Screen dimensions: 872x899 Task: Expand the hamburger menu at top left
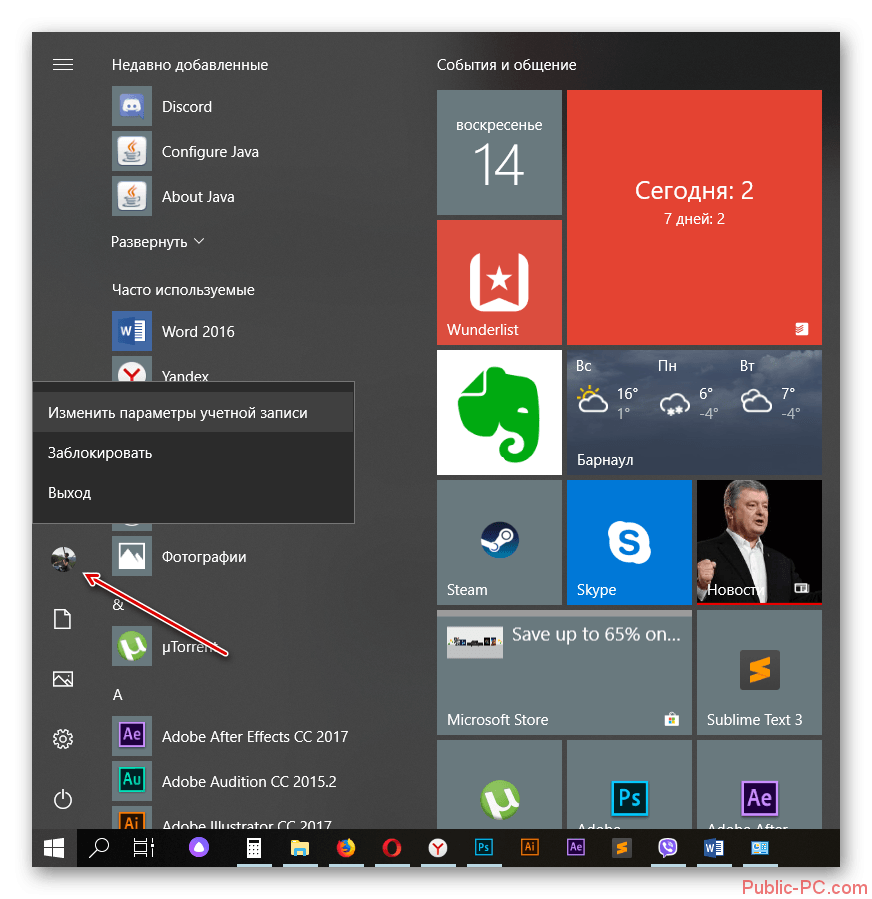point(63,65)
